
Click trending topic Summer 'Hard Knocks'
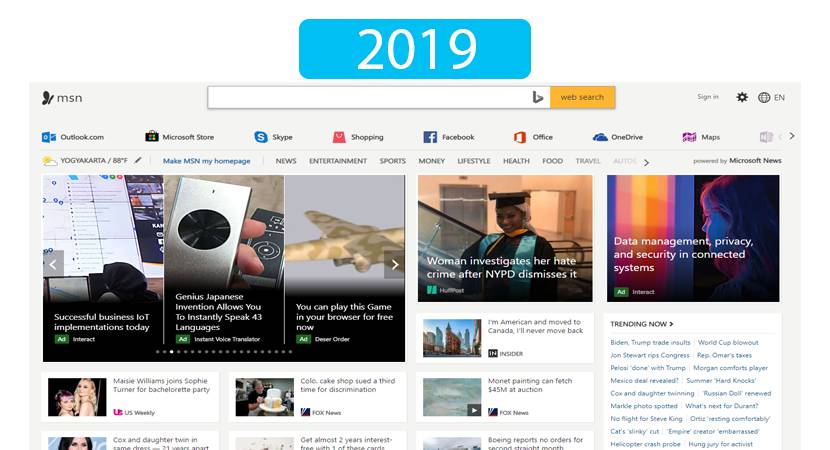click(x=721, y=381)
